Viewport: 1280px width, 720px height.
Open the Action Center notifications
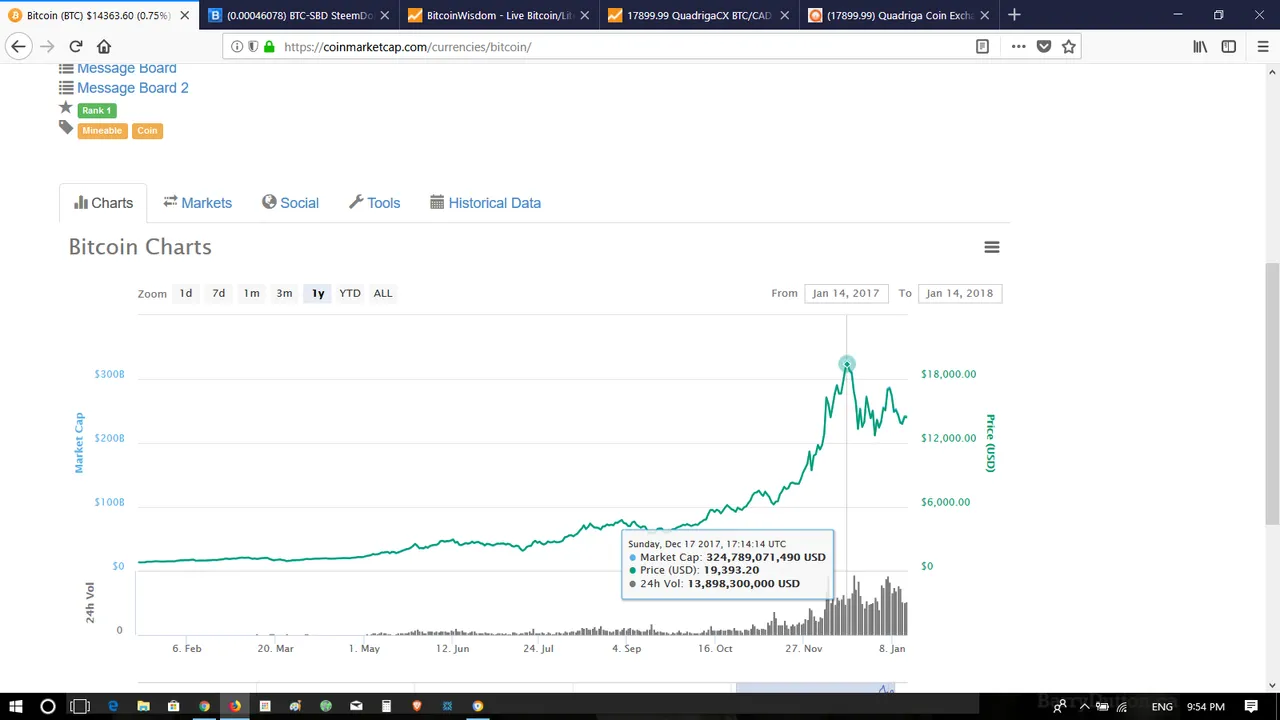tap(1251, 706)
